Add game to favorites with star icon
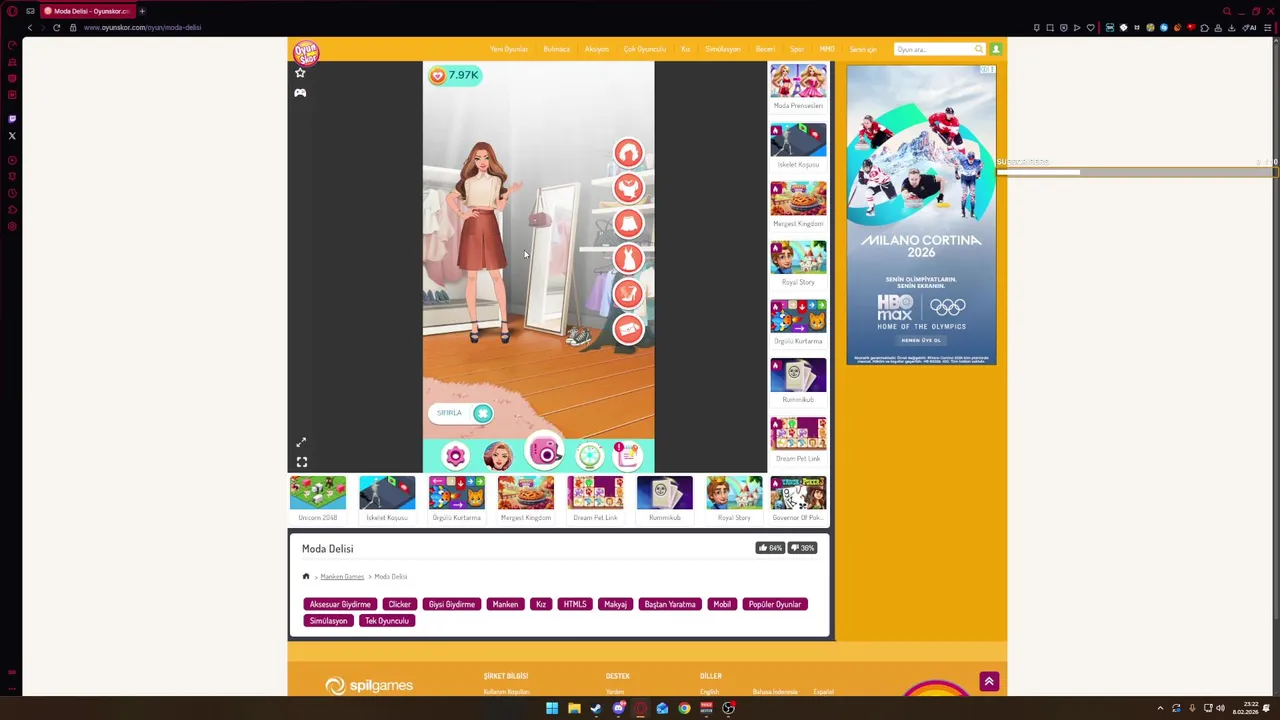 [x=300, y=72]
